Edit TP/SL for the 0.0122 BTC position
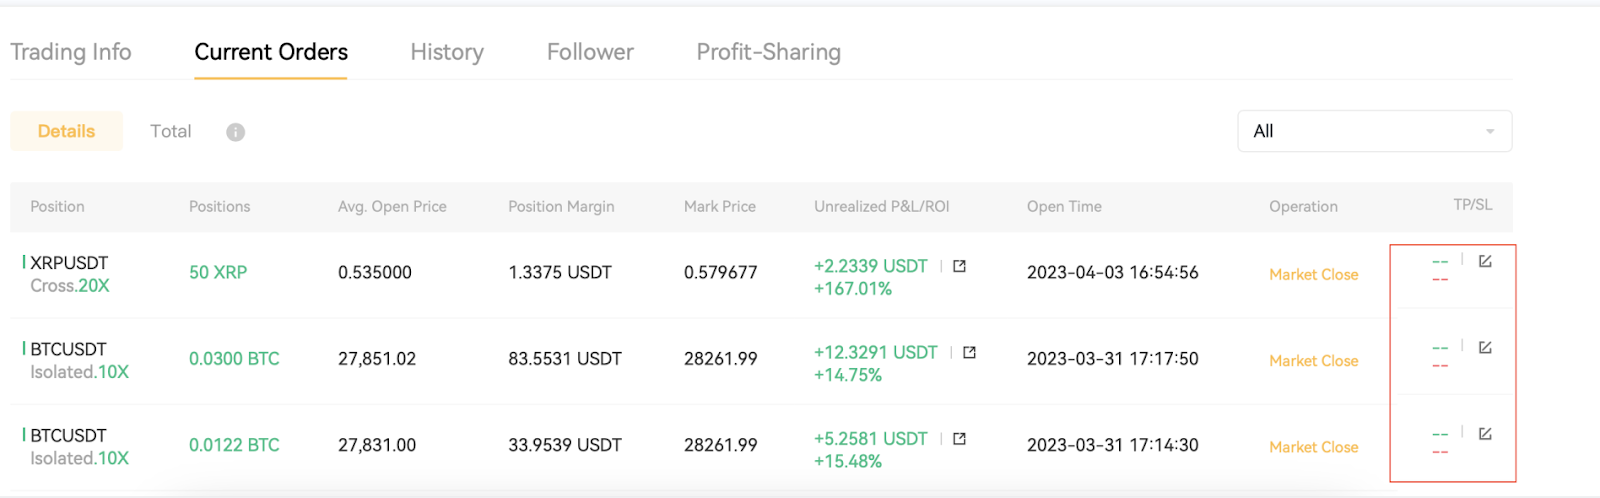The image size is (1600, 498). coord(1485,433)
